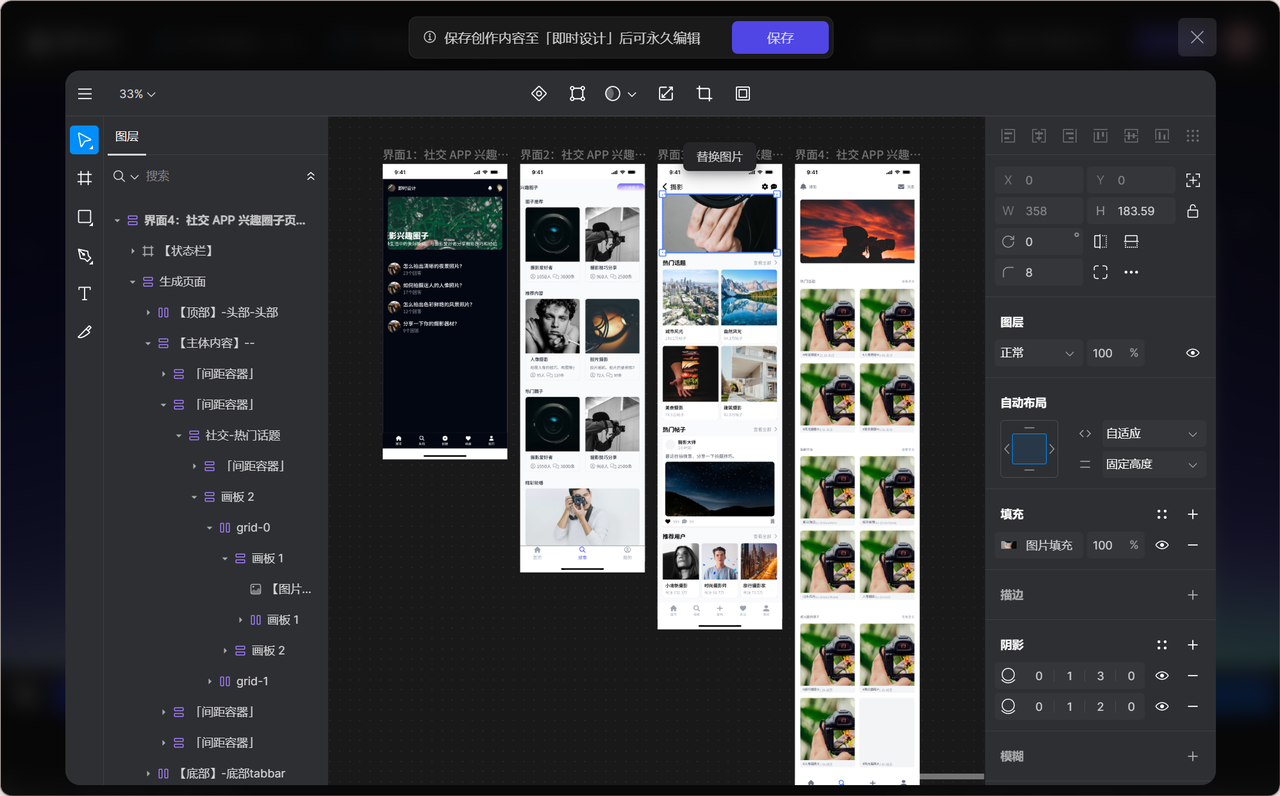Open the hamburger main menu
This screenshot has height=796, width=1280.
(x=85, y=94)
